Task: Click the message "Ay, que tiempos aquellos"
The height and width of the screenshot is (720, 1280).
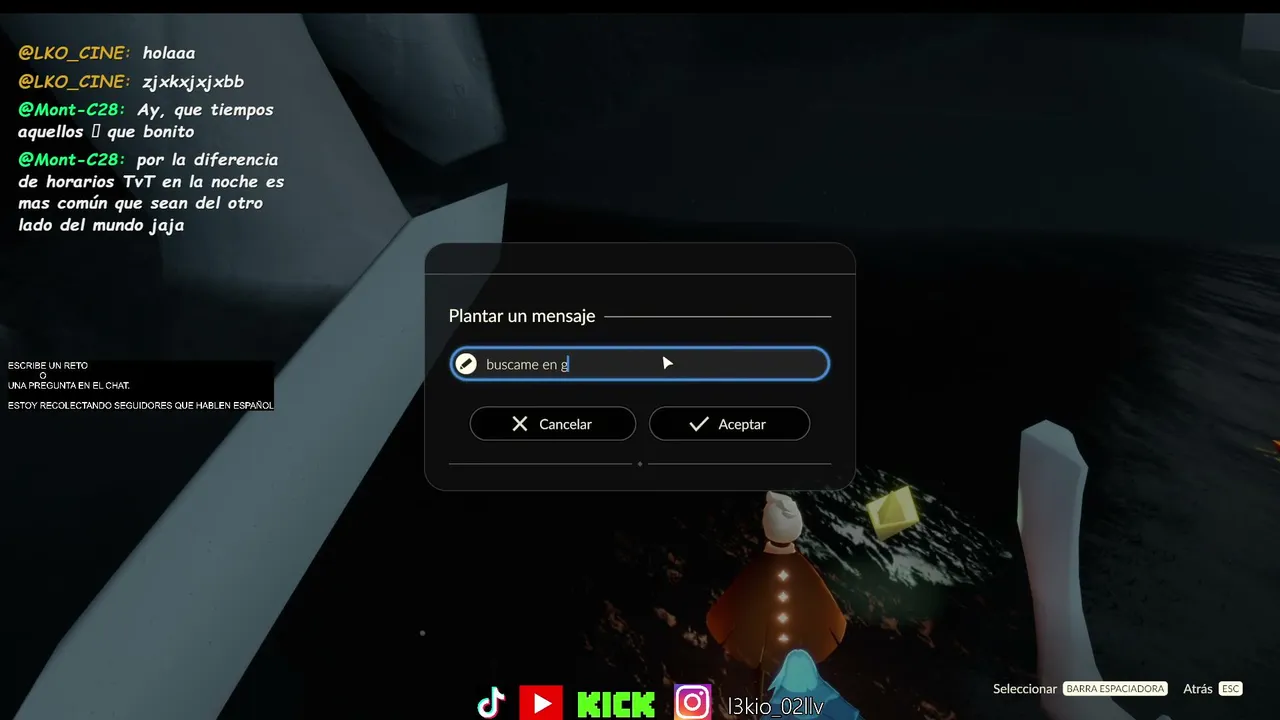Action: point(146,121)
